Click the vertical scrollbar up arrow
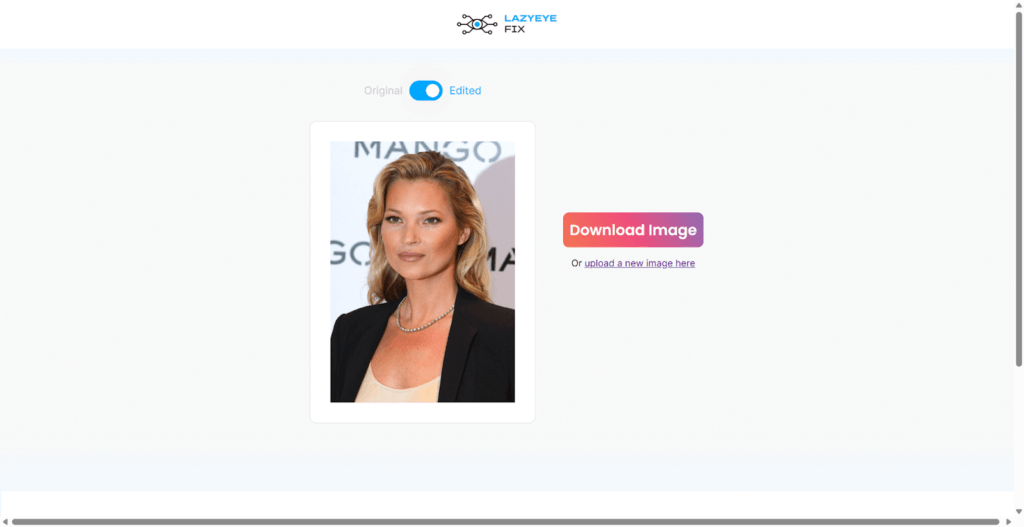Viewport: 1024px width, 527px height. 1018,5
